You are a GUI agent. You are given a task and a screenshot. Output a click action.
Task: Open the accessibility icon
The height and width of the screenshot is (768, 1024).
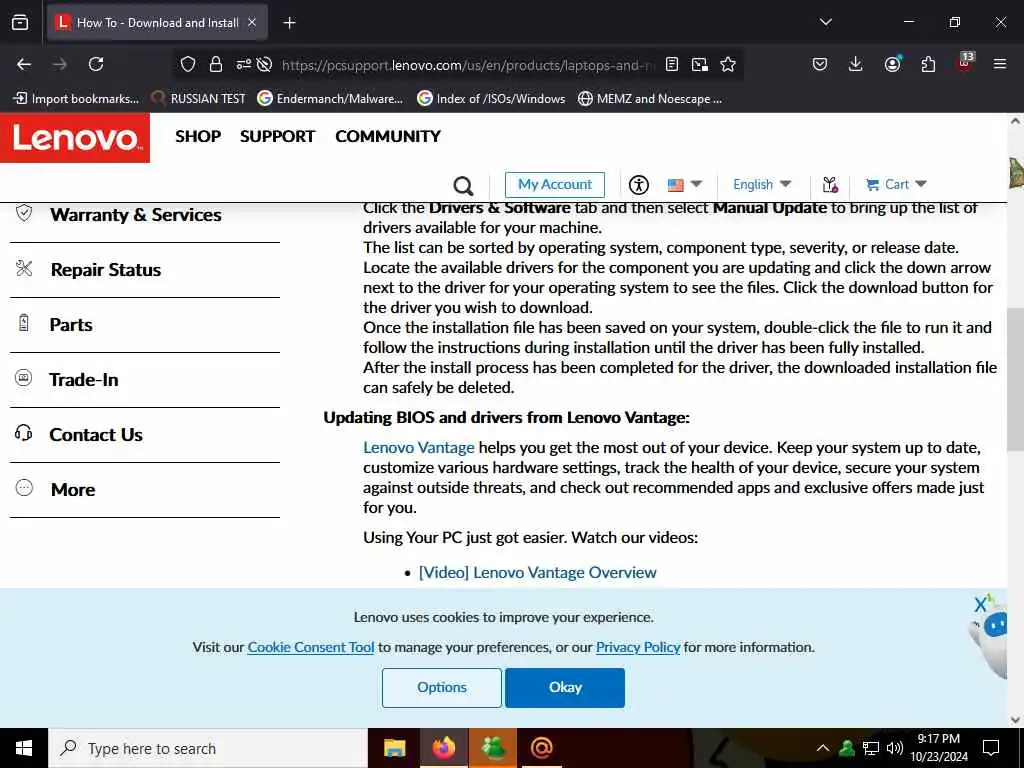click(x=639, y=185)
